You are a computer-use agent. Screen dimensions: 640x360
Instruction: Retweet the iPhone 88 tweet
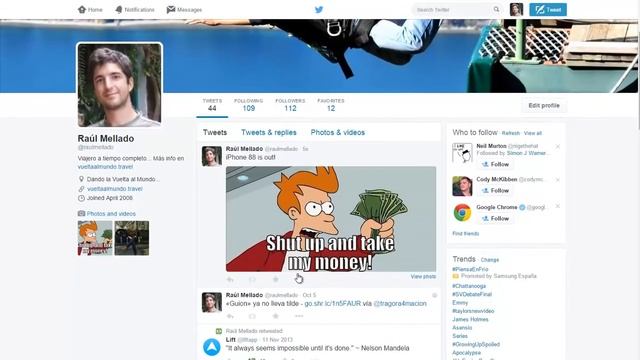pos(252,280)
